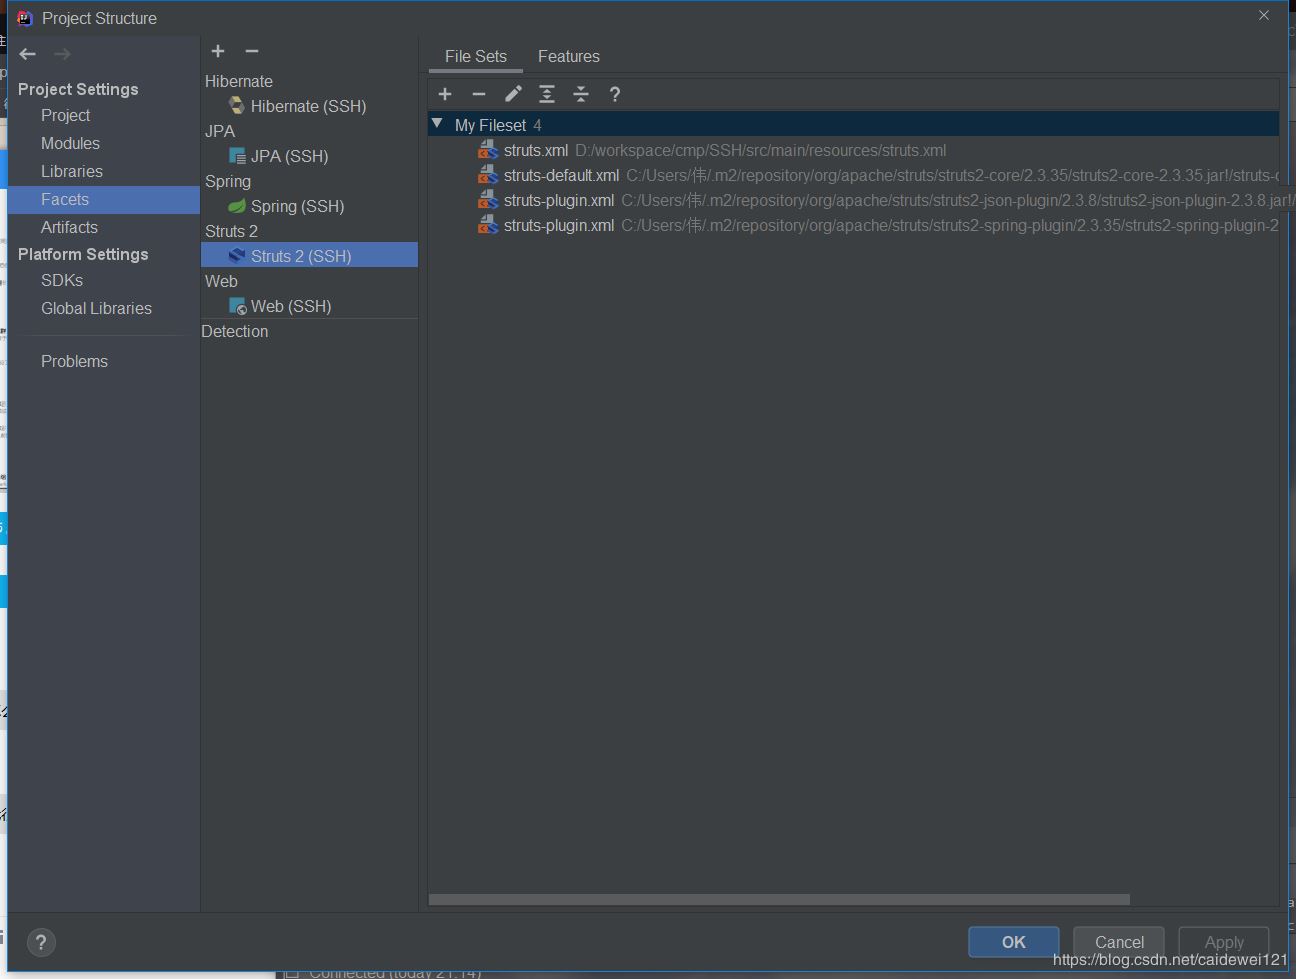Open help from the bottom-left question mark
The width and height of the screenshot is (1296, 979).
point(41,942)
